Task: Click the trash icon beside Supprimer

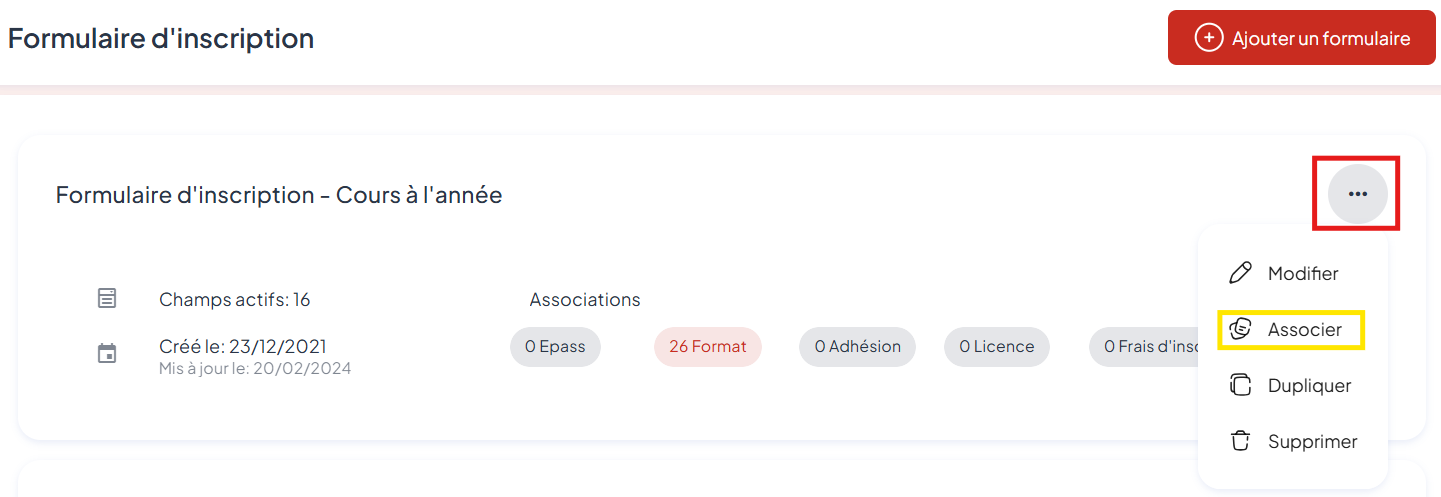Action: coord(1240,441)
